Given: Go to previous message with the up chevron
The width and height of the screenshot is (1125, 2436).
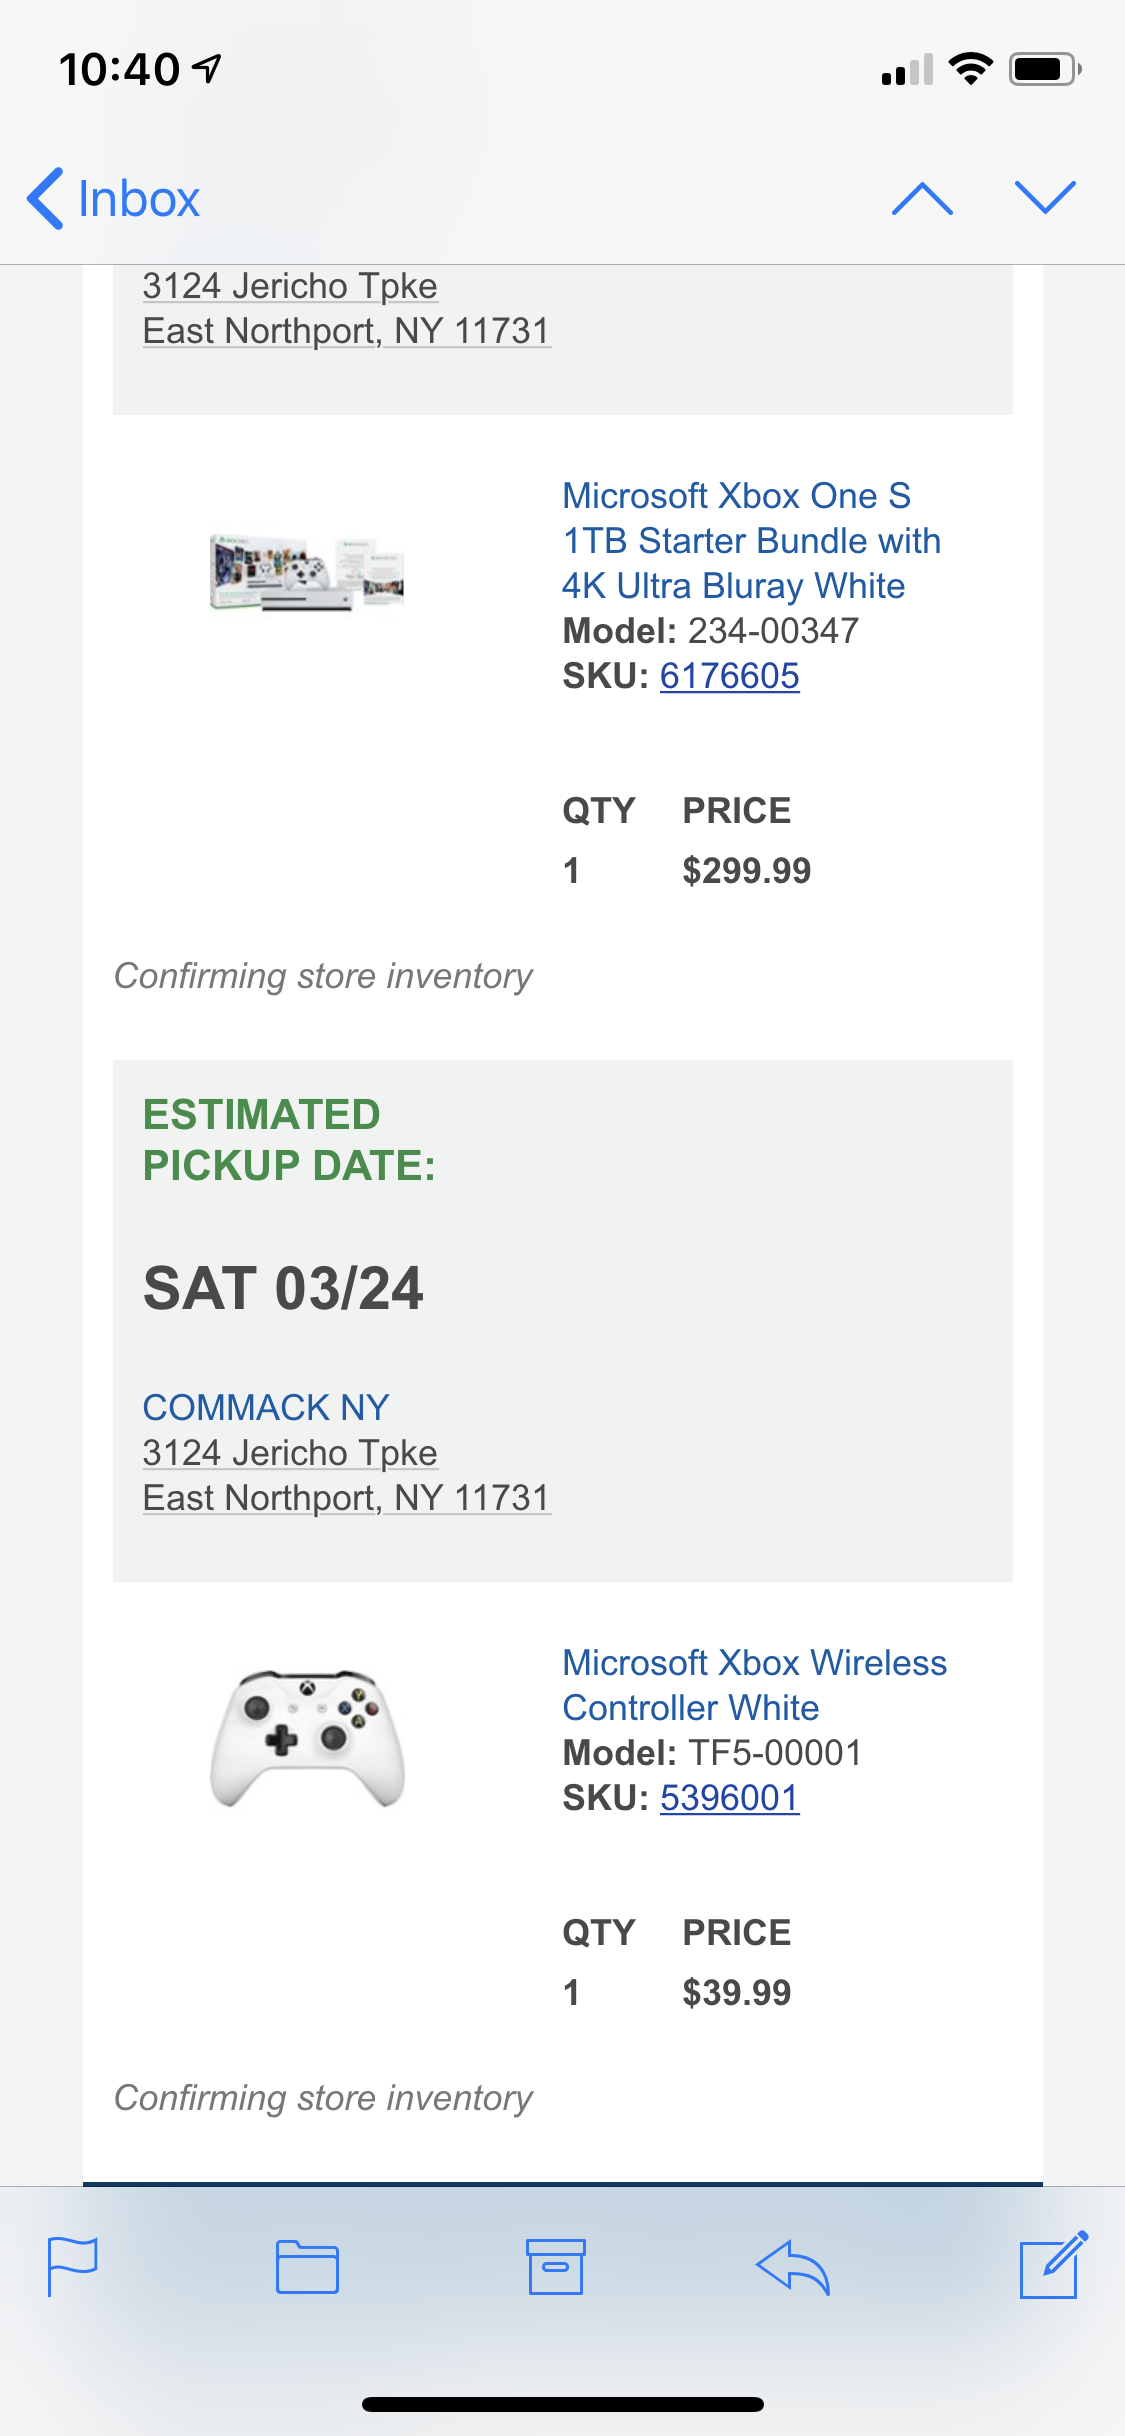Looking at the screenshot, I should [922, 198].
